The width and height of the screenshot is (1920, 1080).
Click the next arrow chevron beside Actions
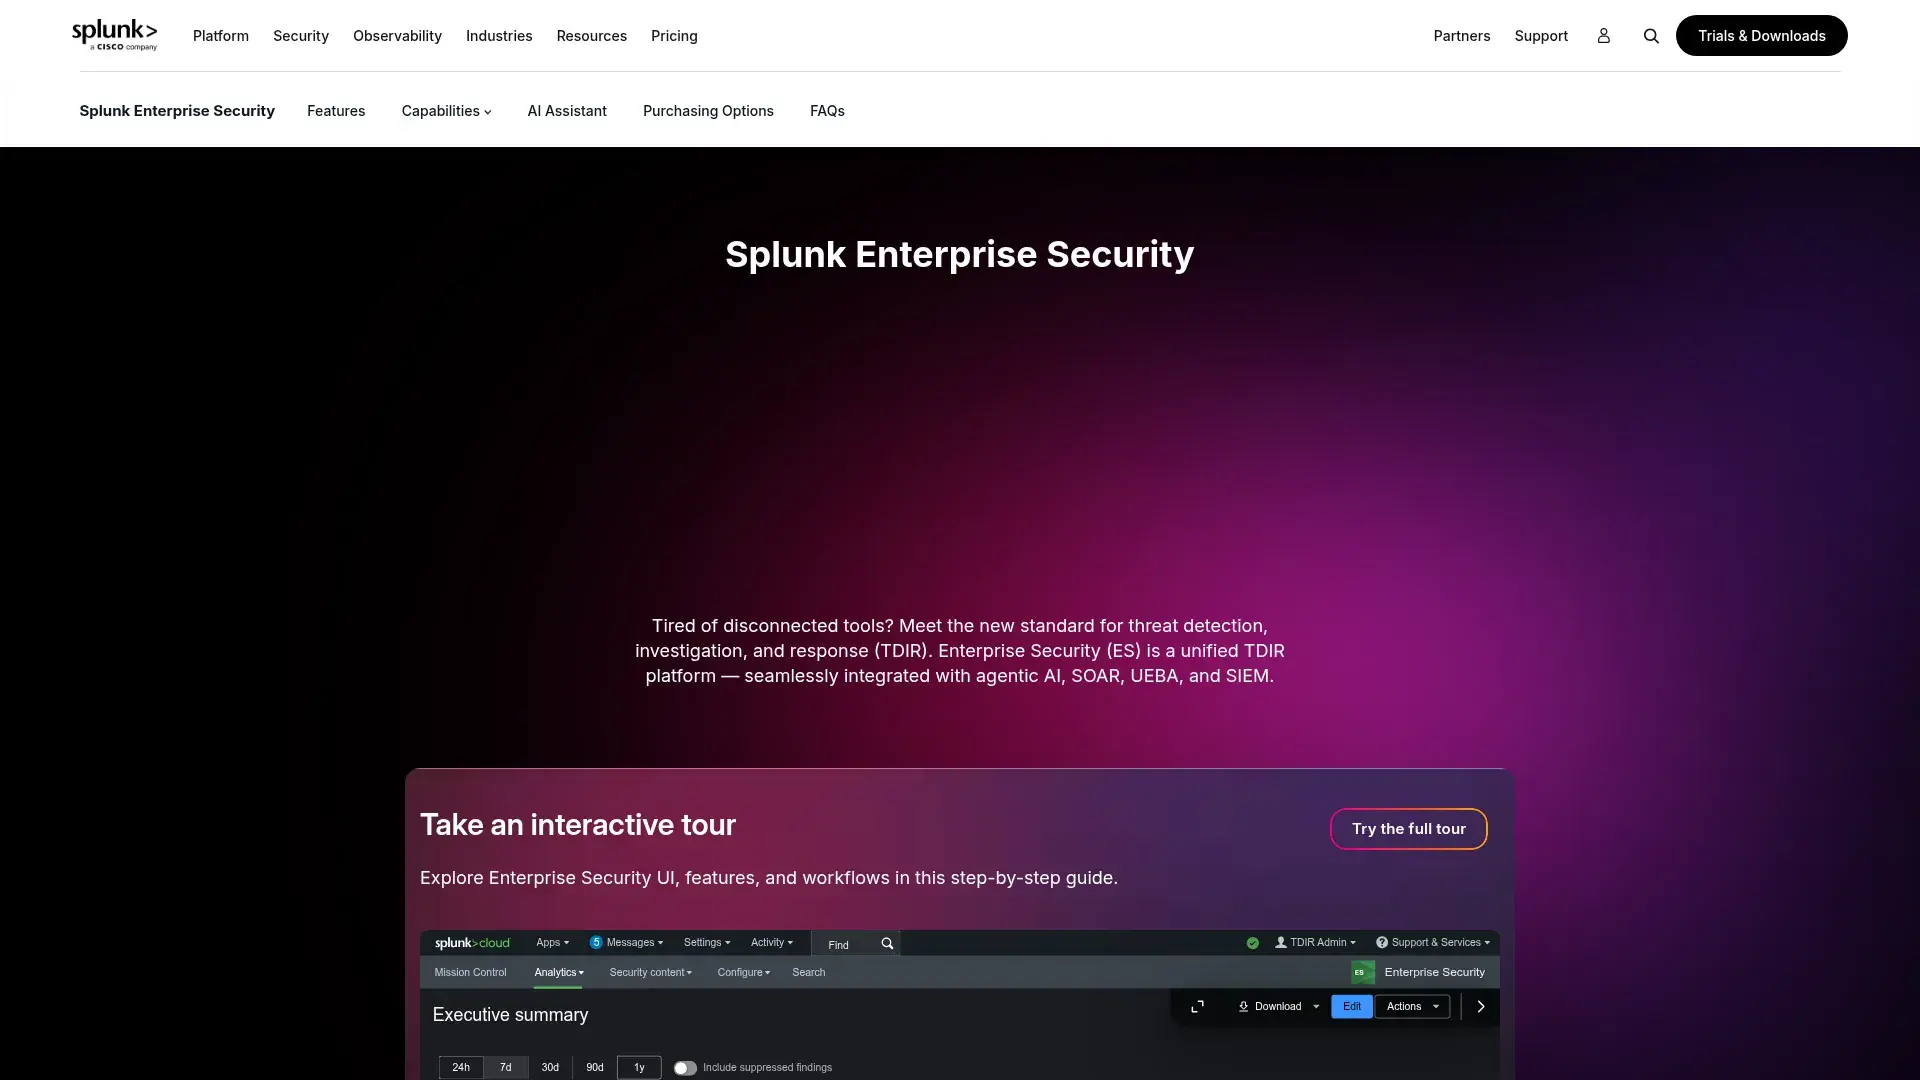1481,1006
